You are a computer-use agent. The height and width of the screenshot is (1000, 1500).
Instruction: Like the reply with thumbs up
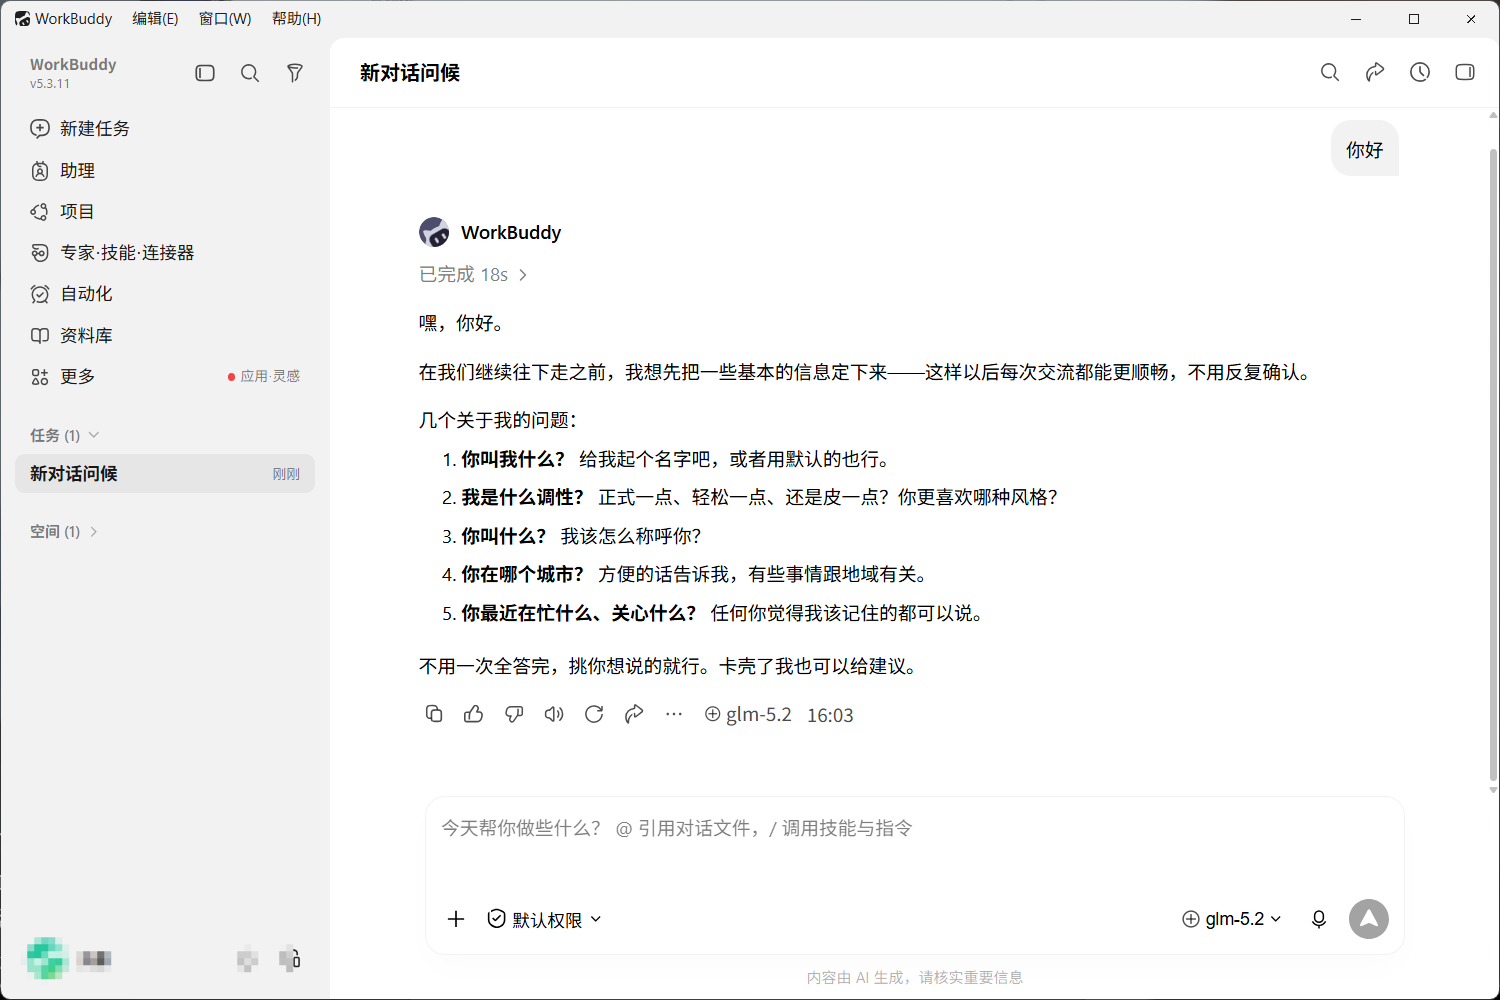pos(474,714)
